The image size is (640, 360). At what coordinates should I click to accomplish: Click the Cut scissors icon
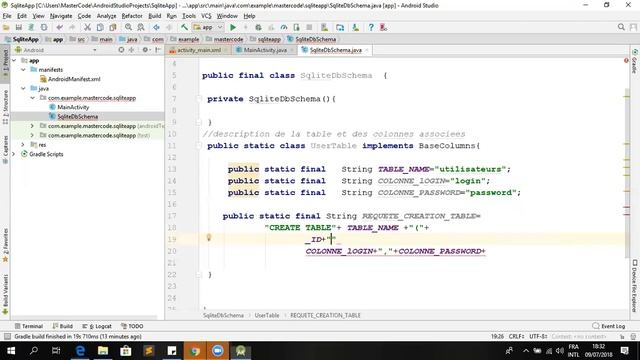pyautogui.click(x=87, y=27)
